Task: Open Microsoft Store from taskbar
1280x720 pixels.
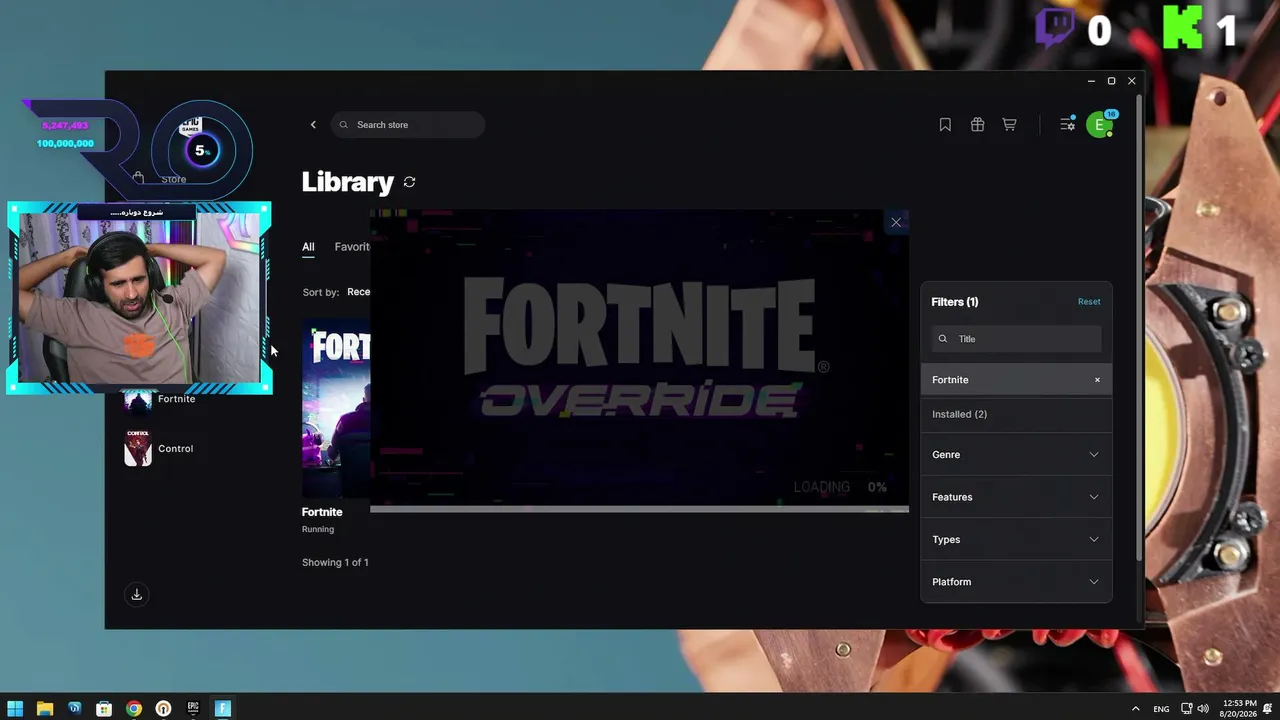Action: point(104,709)
